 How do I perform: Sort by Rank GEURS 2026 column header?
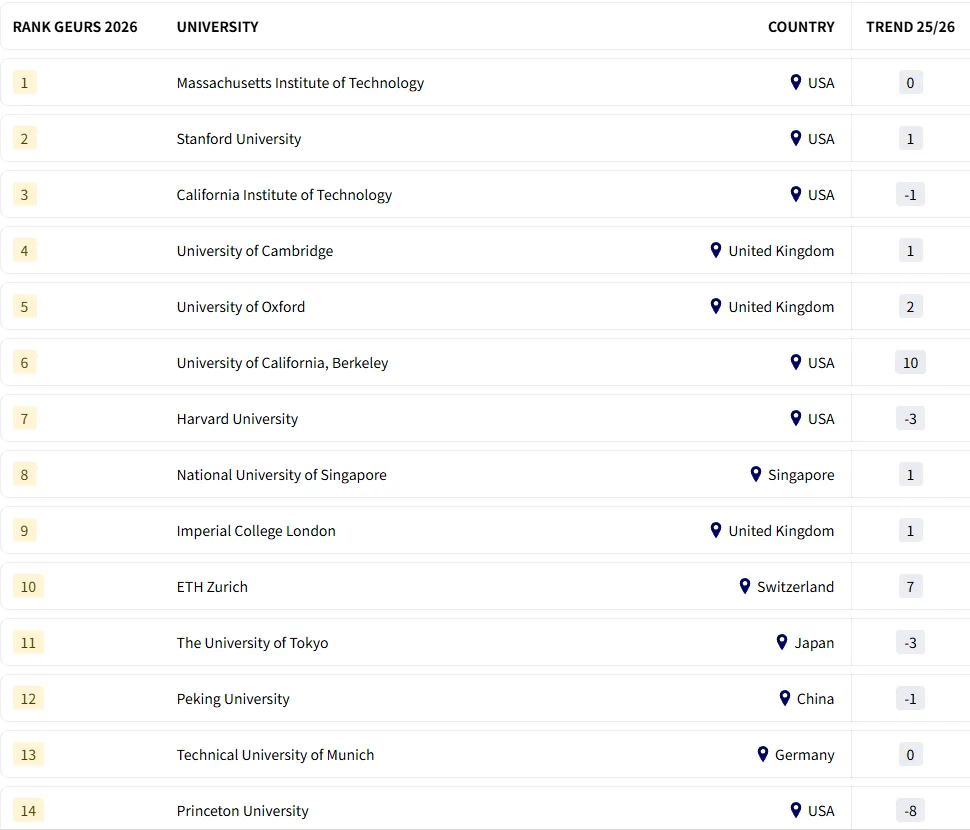point(75,27)
